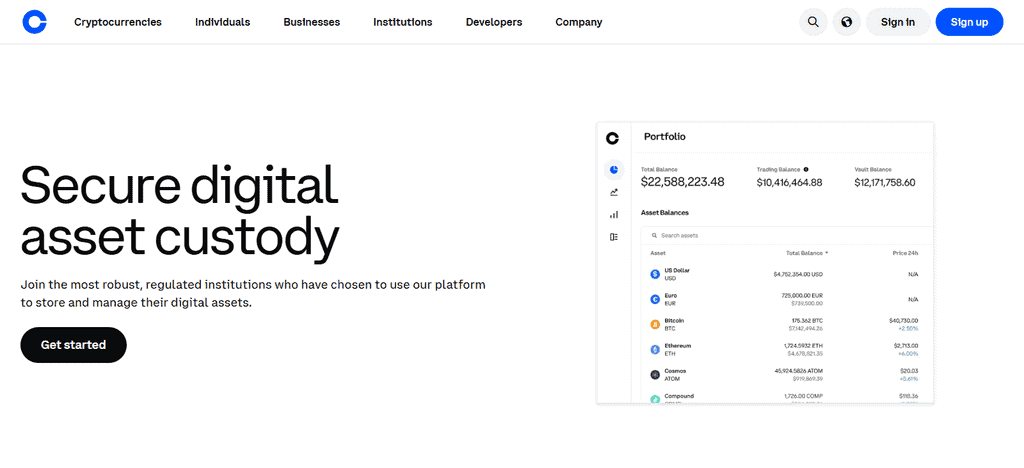Click the Search assets field

click(x=787, y=235)
